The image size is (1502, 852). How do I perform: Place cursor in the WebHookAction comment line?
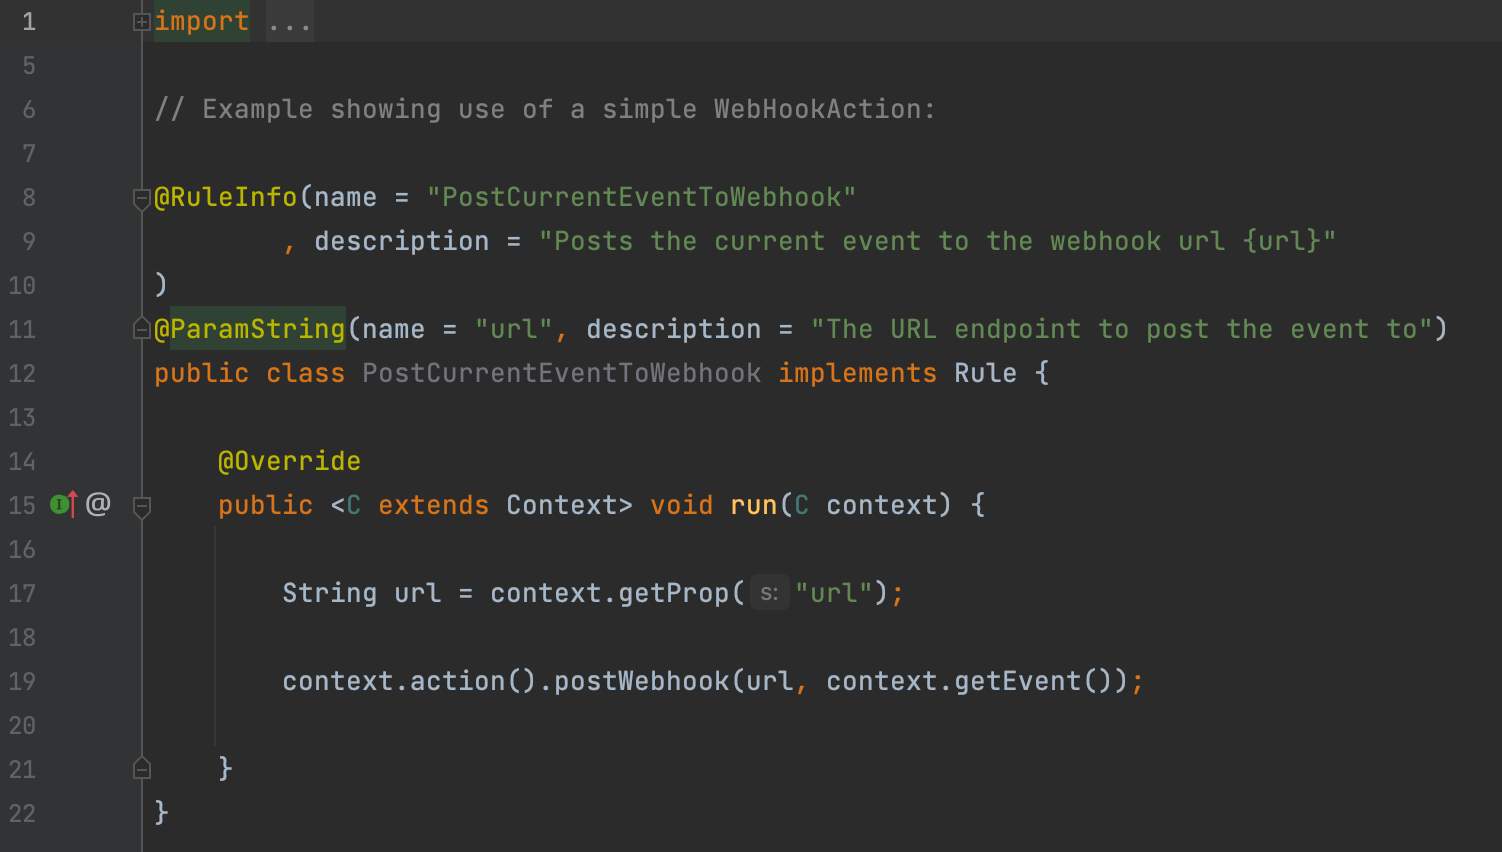(545, 109)
